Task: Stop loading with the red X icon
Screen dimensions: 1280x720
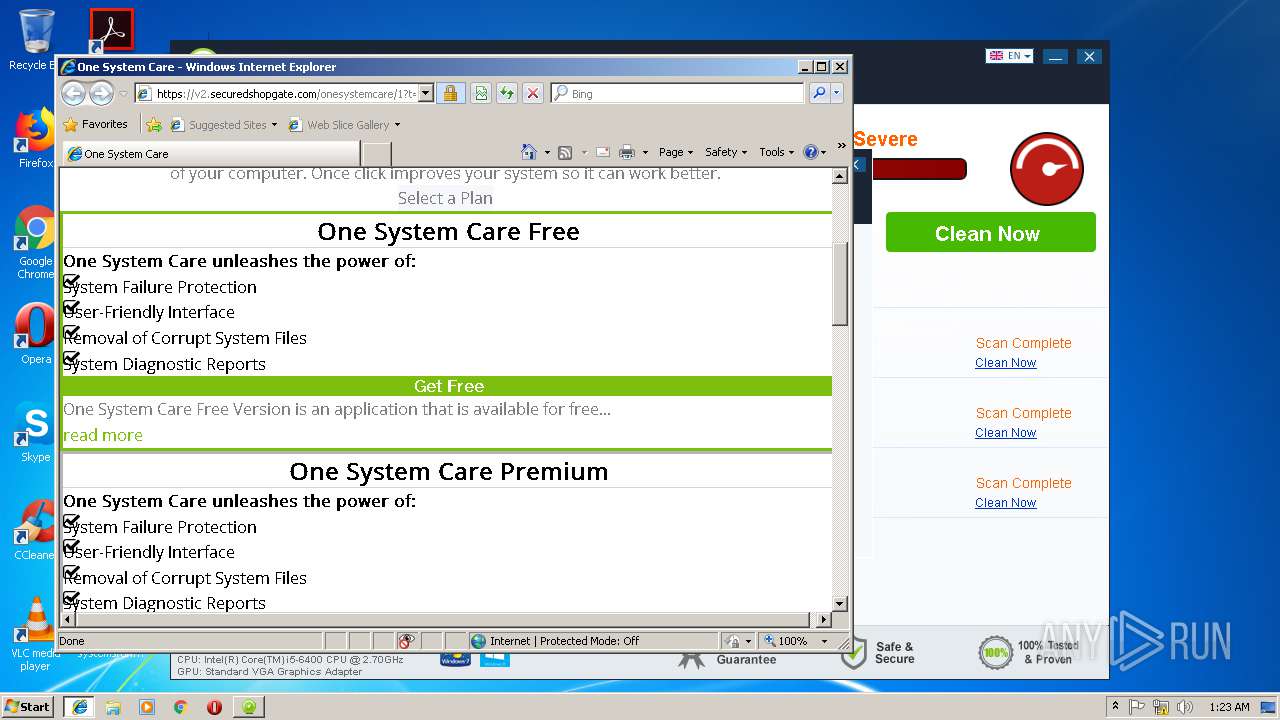Action: click(533, 93)
